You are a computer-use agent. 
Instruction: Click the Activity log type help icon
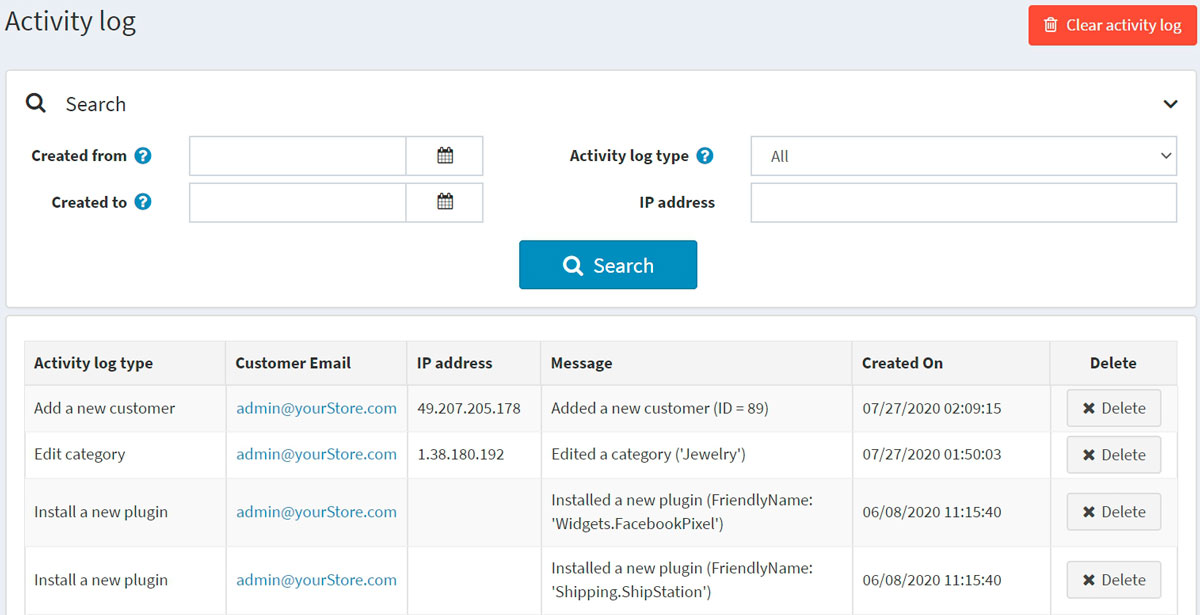(705, 156)
